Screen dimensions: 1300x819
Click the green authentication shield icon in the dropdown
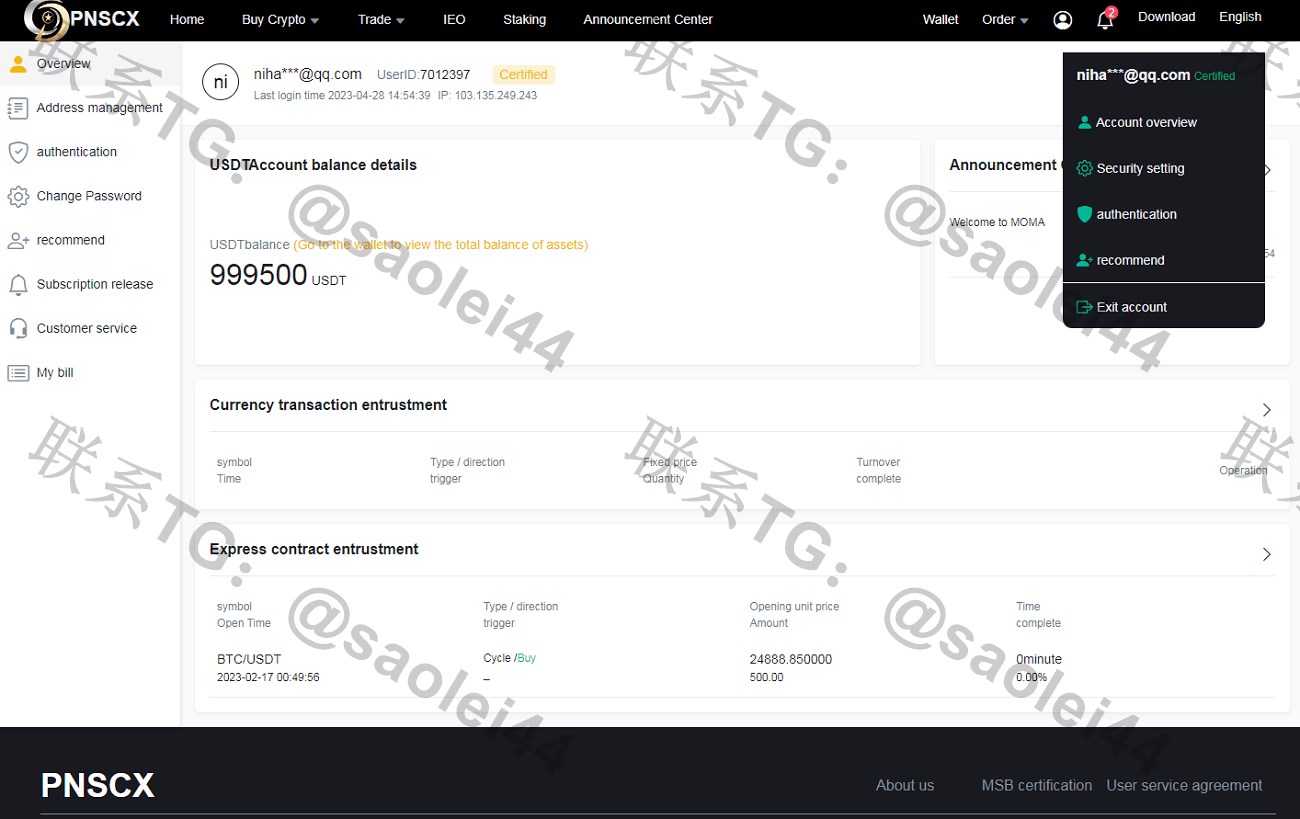1084,214
